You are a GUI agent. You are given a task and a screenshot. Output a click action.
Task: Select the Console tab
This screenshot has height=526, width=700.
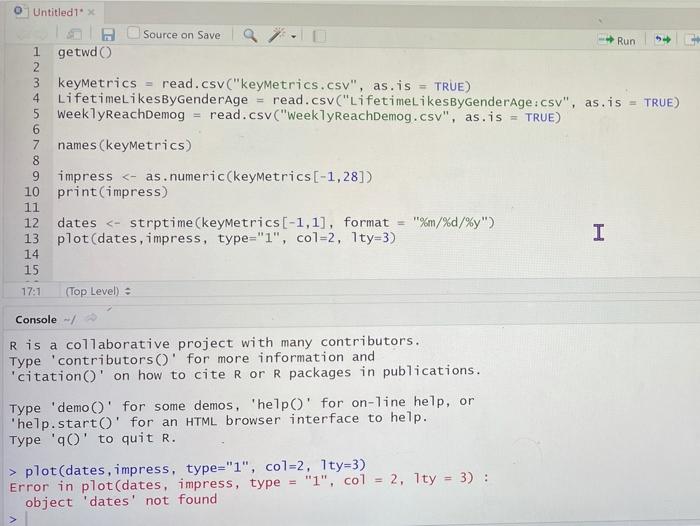36,320
